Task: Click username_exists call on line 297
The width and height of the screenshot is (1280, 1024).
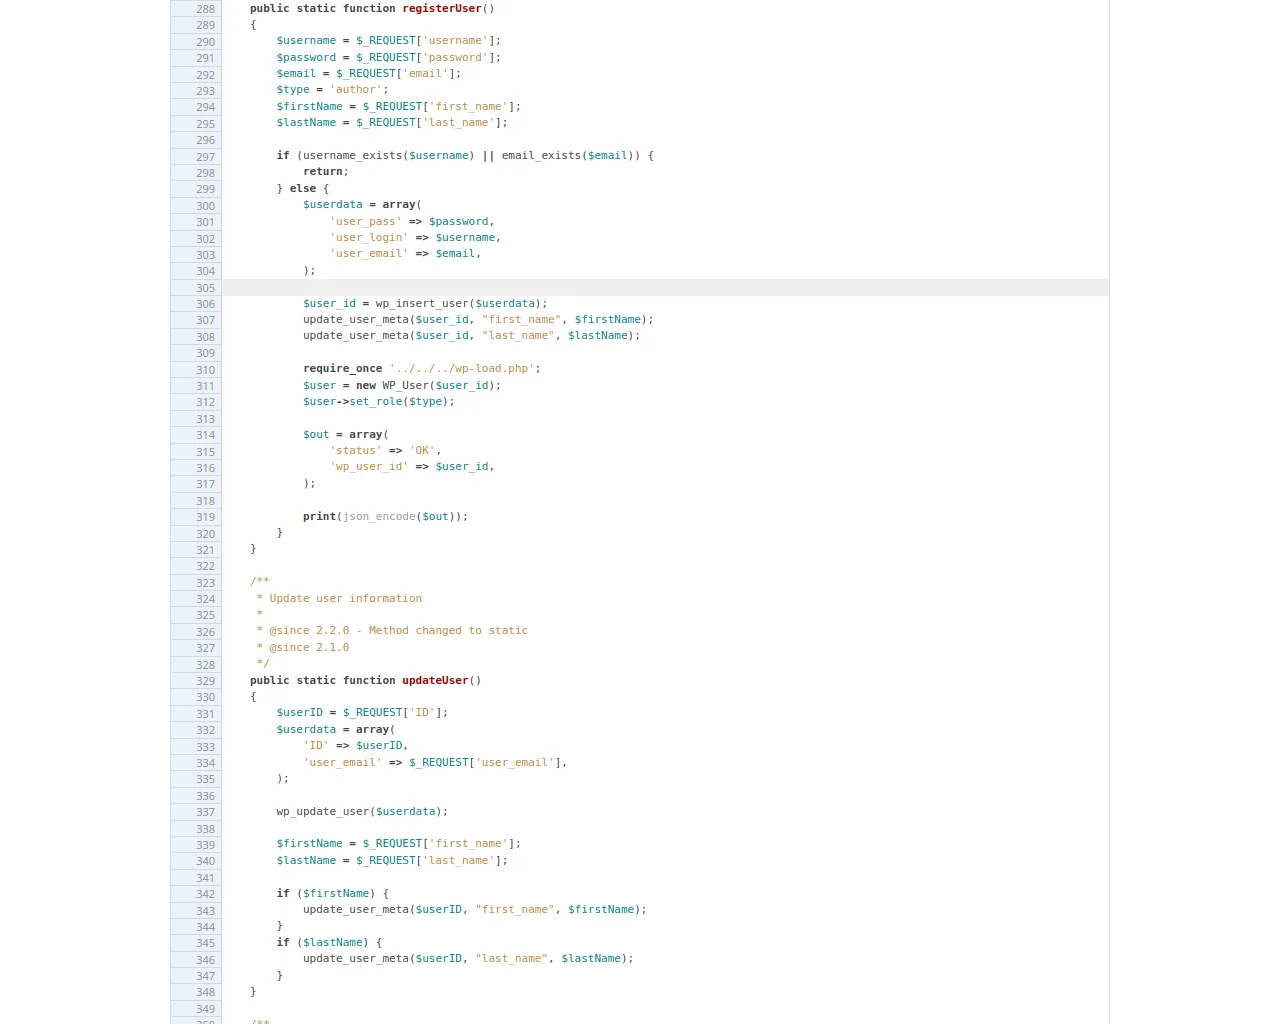Action: click(355, 156)
